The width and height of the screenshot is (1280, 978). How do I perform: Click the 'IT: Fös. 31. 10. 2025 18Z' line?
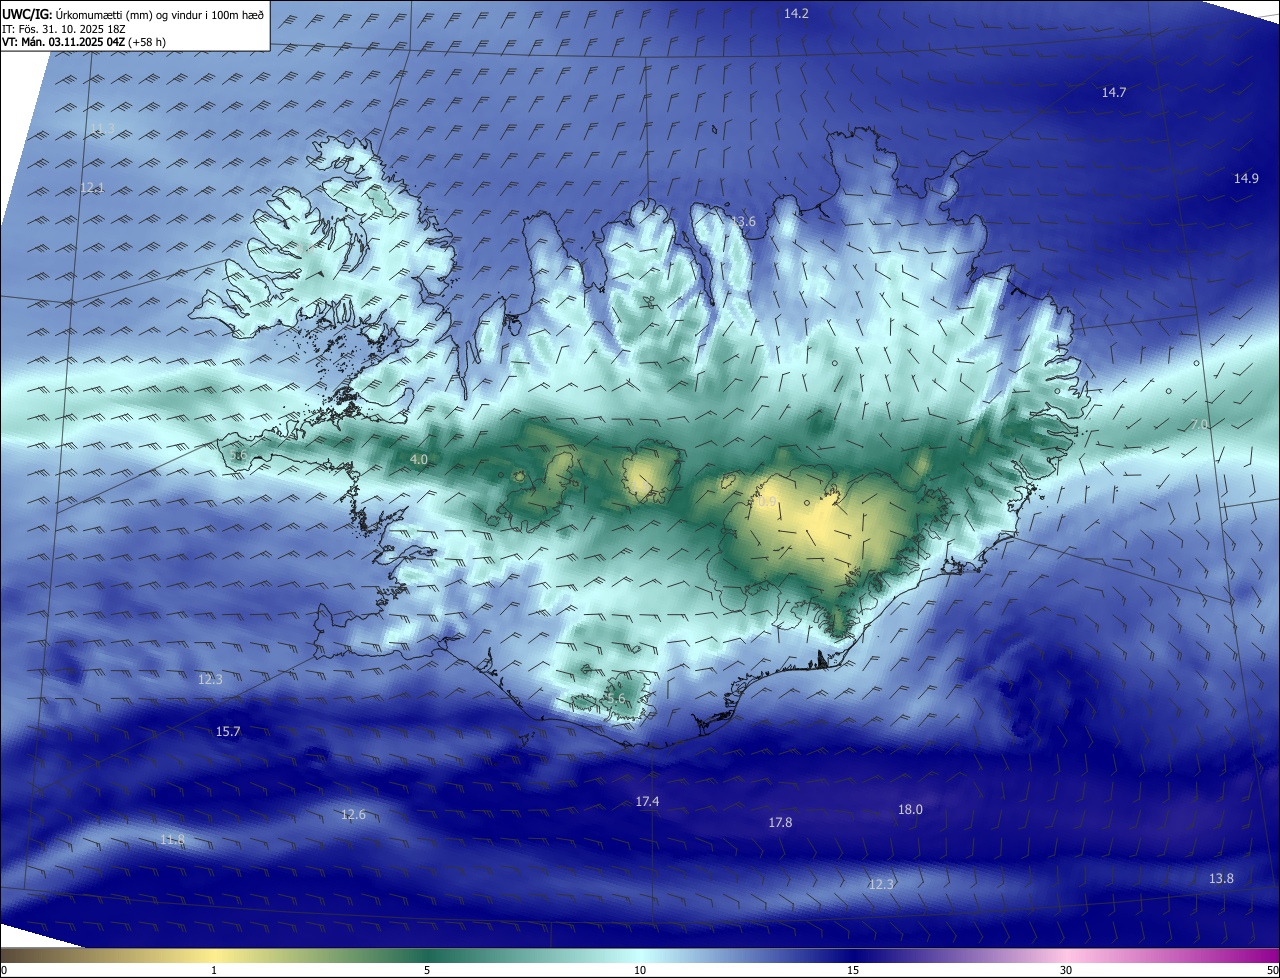point(65,29)
